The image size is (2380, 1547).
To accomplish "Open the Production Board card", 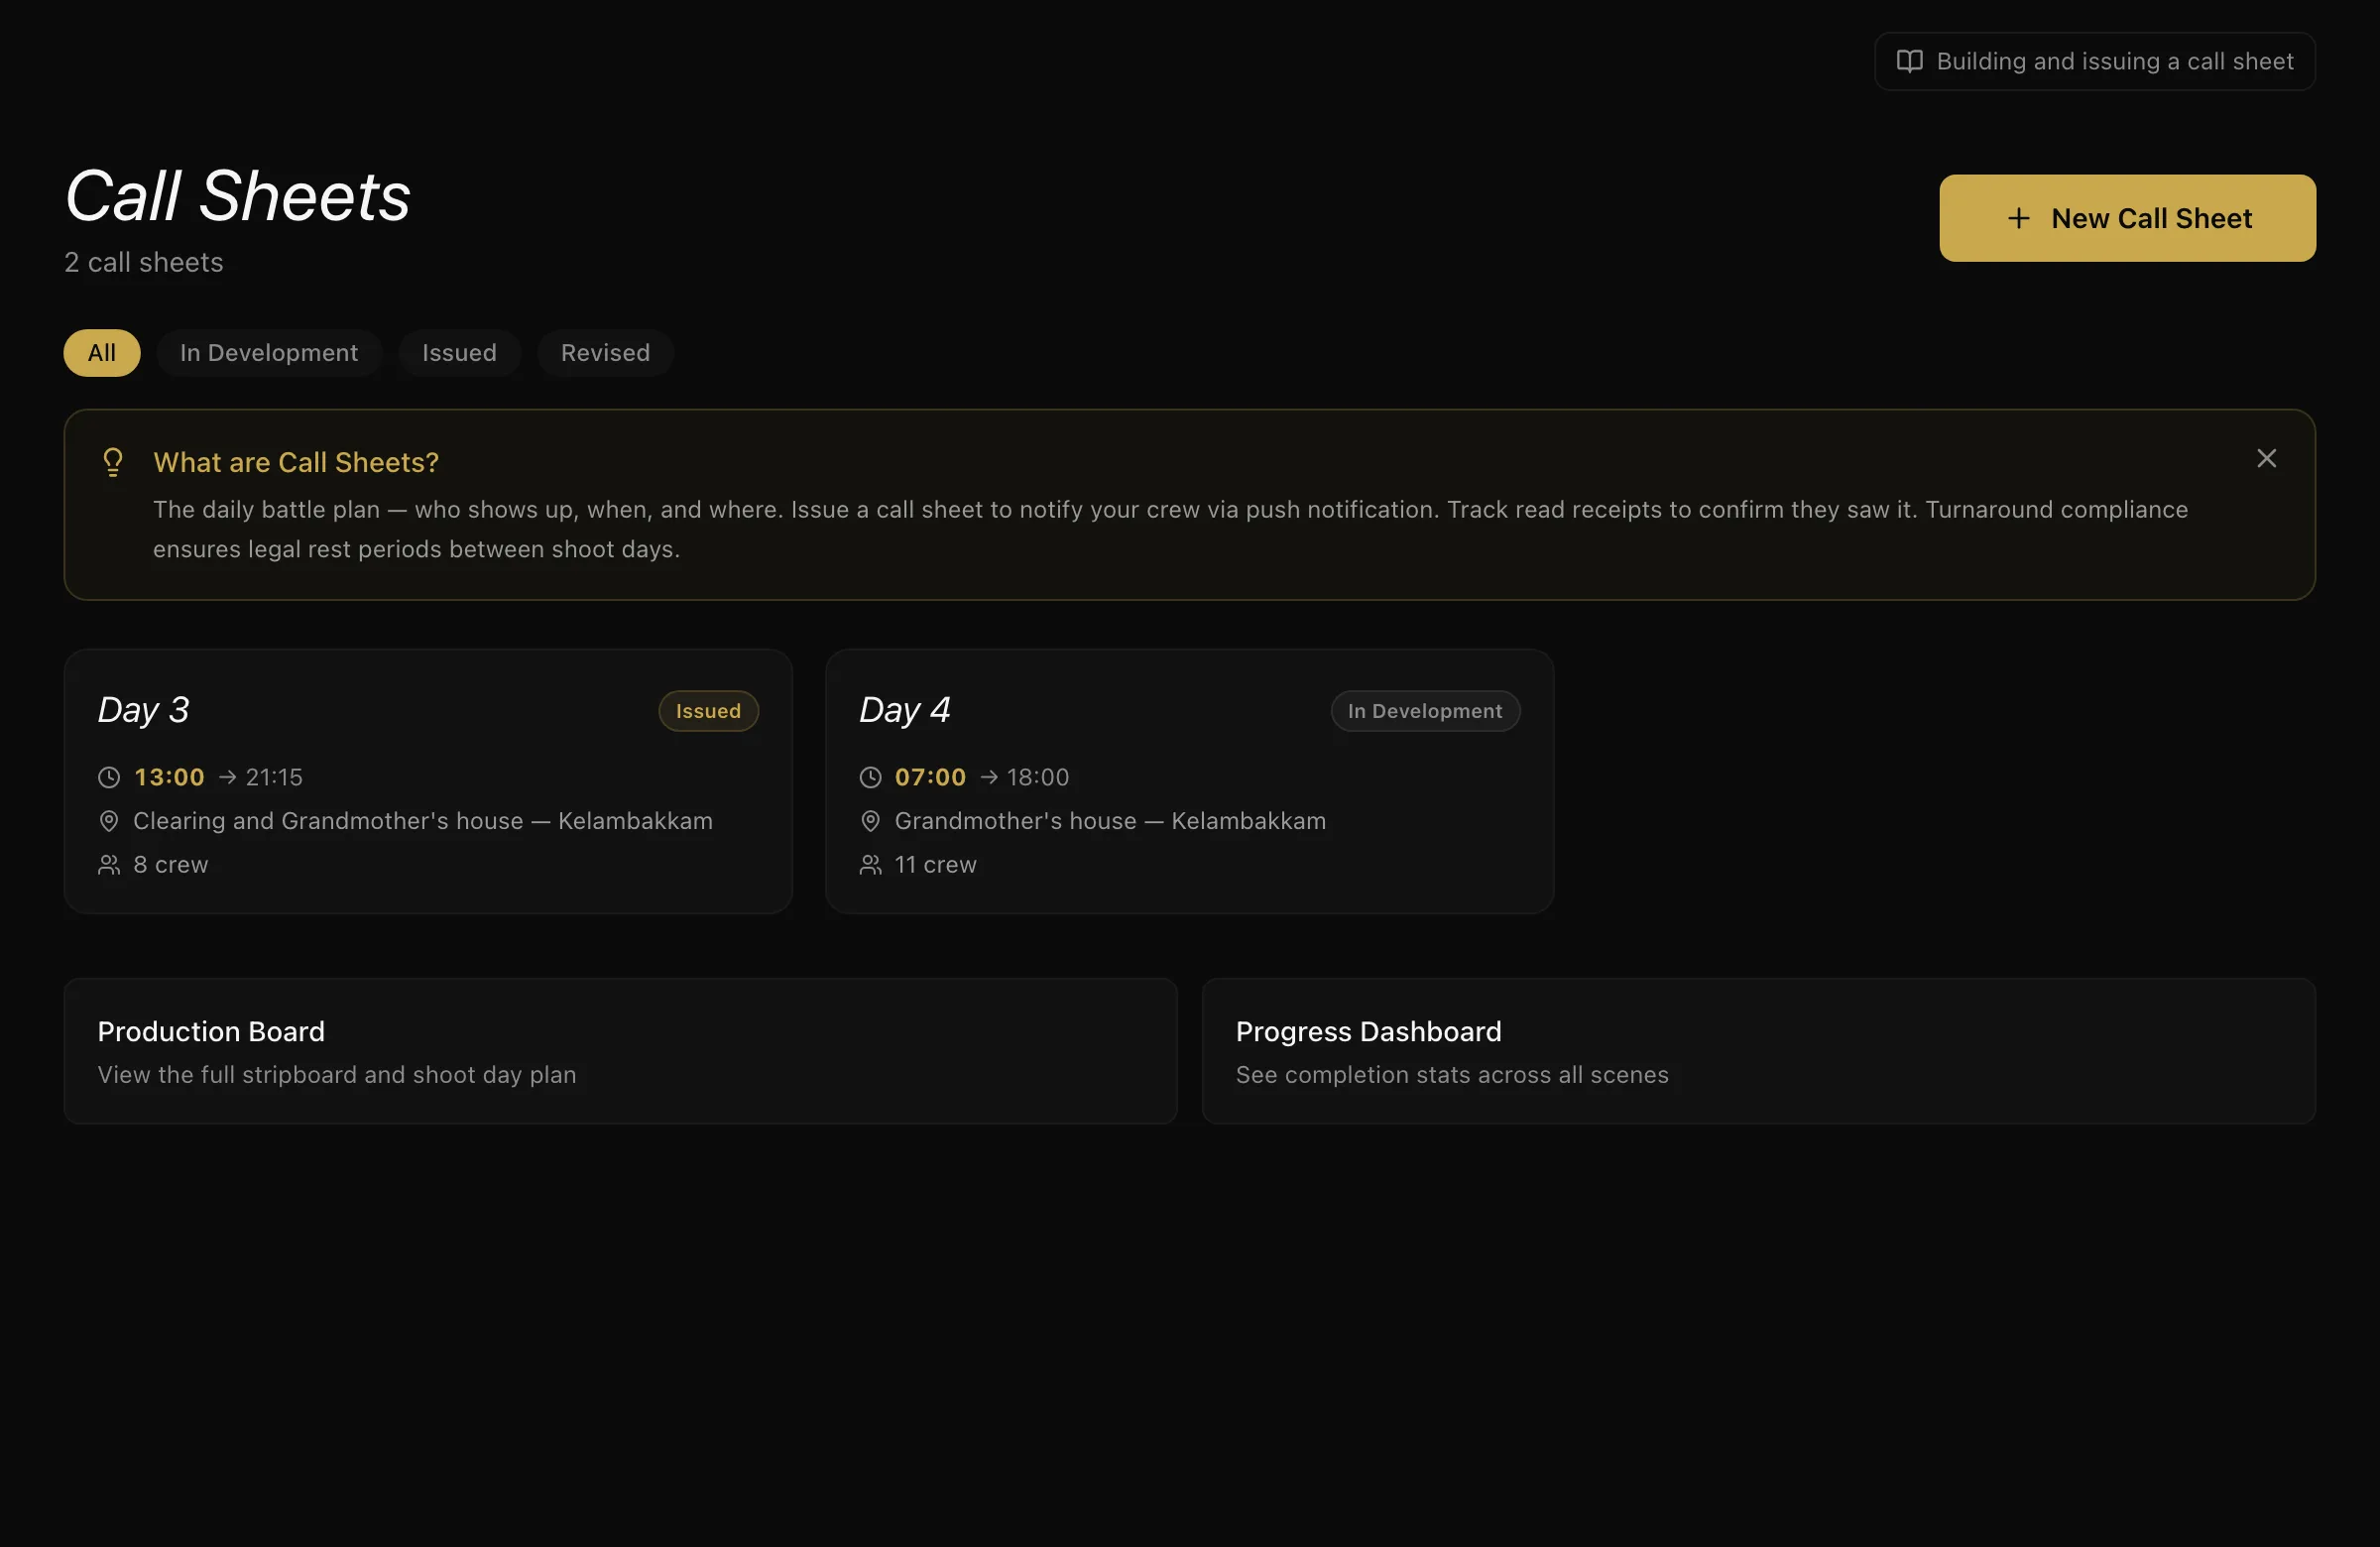I will (x=620, y=1051).
